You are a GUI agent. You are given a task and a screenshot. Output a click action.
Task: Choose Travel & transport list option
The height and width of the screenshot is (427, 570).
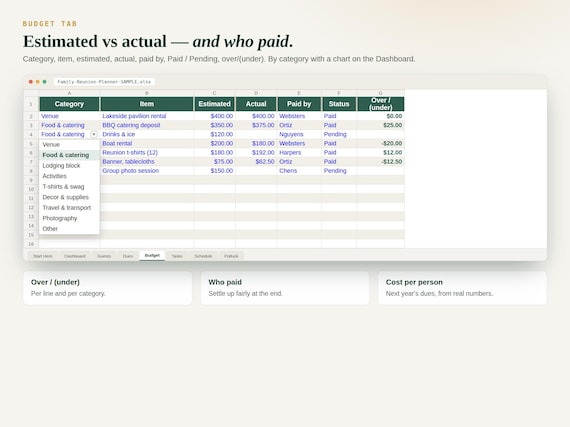pos(69,208)
